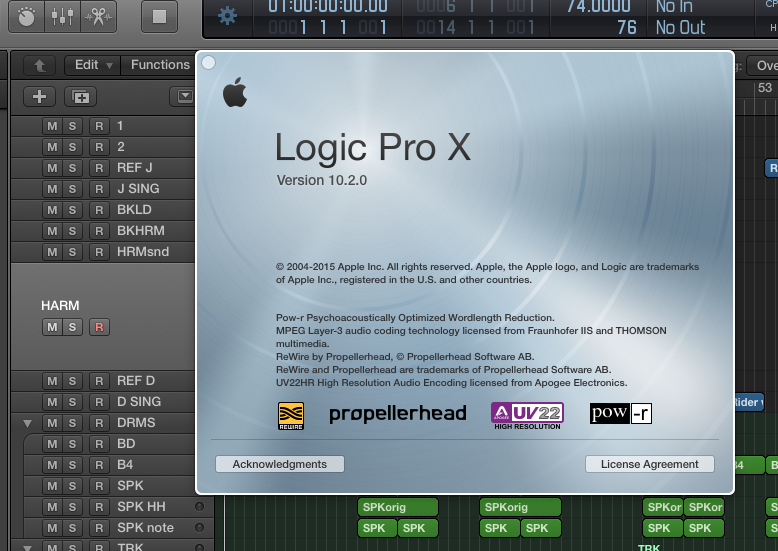Click the No Out MIDI display
The height and width of the screenshot is (551, 778).
pyautogui.click(x=680, y=27)
